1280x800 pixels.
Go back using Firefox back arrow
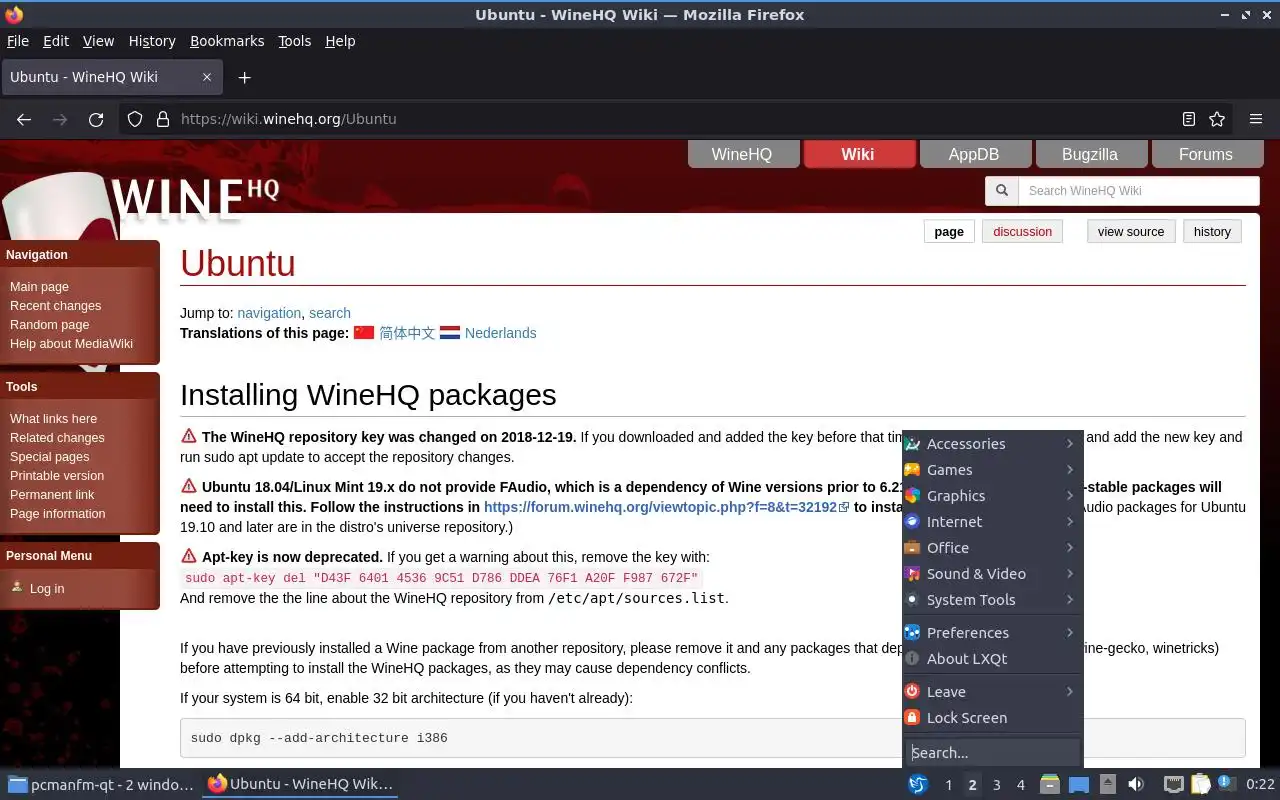coord(24,119)
